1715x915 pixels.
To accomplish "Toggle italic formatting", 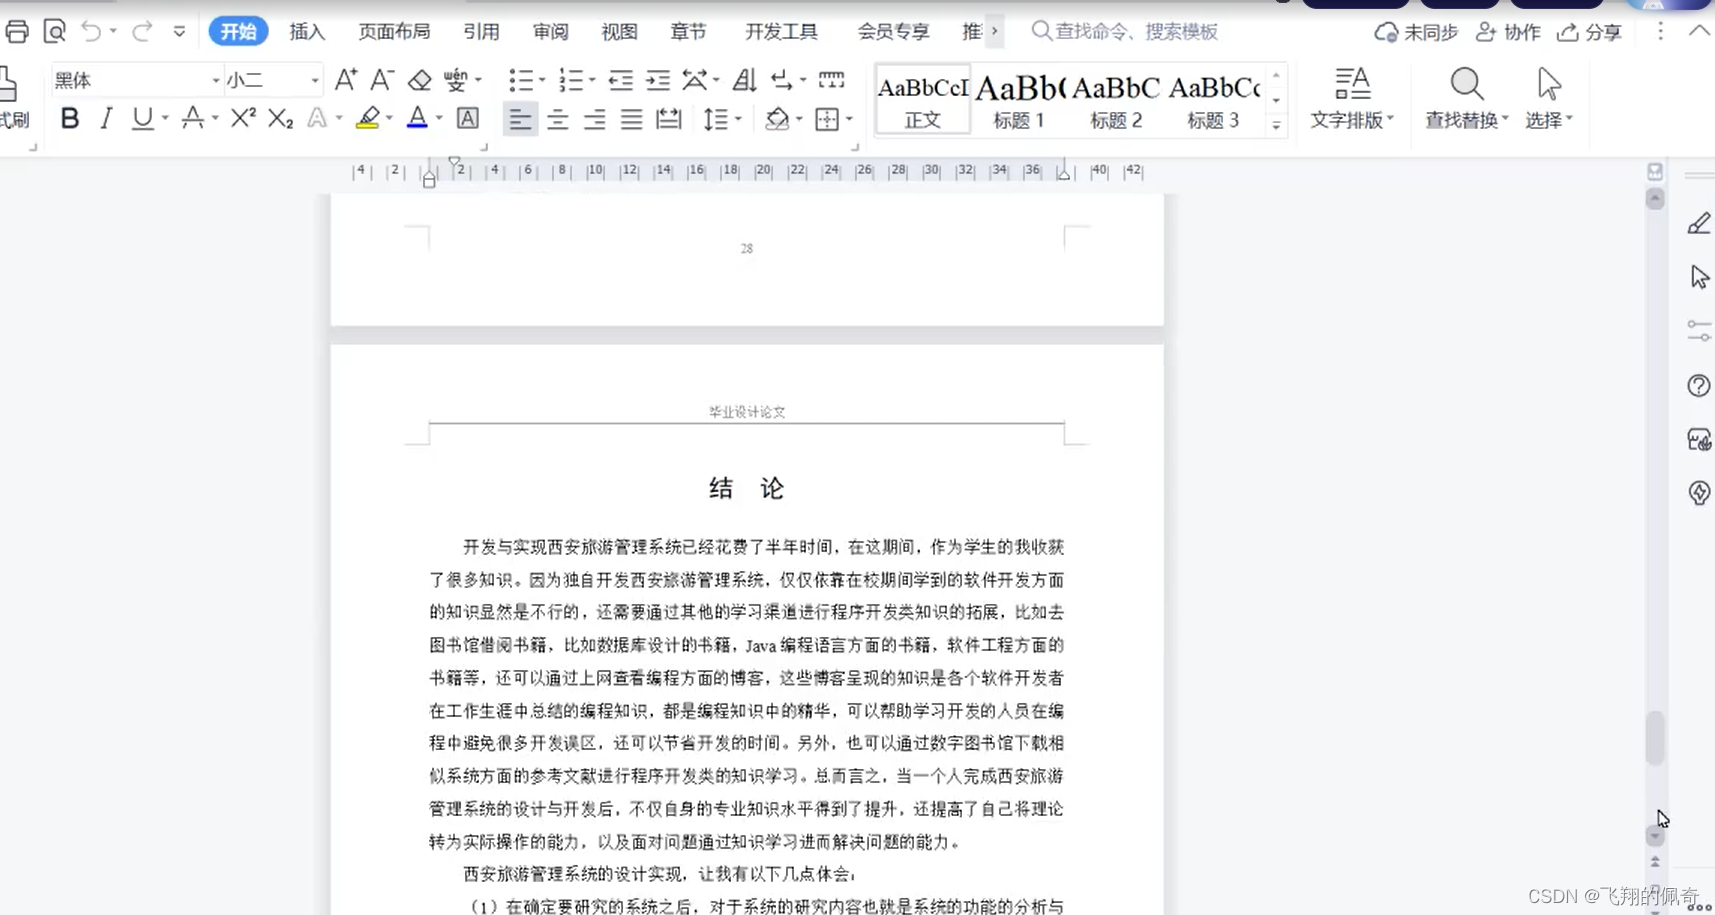I will click(106, 119).
